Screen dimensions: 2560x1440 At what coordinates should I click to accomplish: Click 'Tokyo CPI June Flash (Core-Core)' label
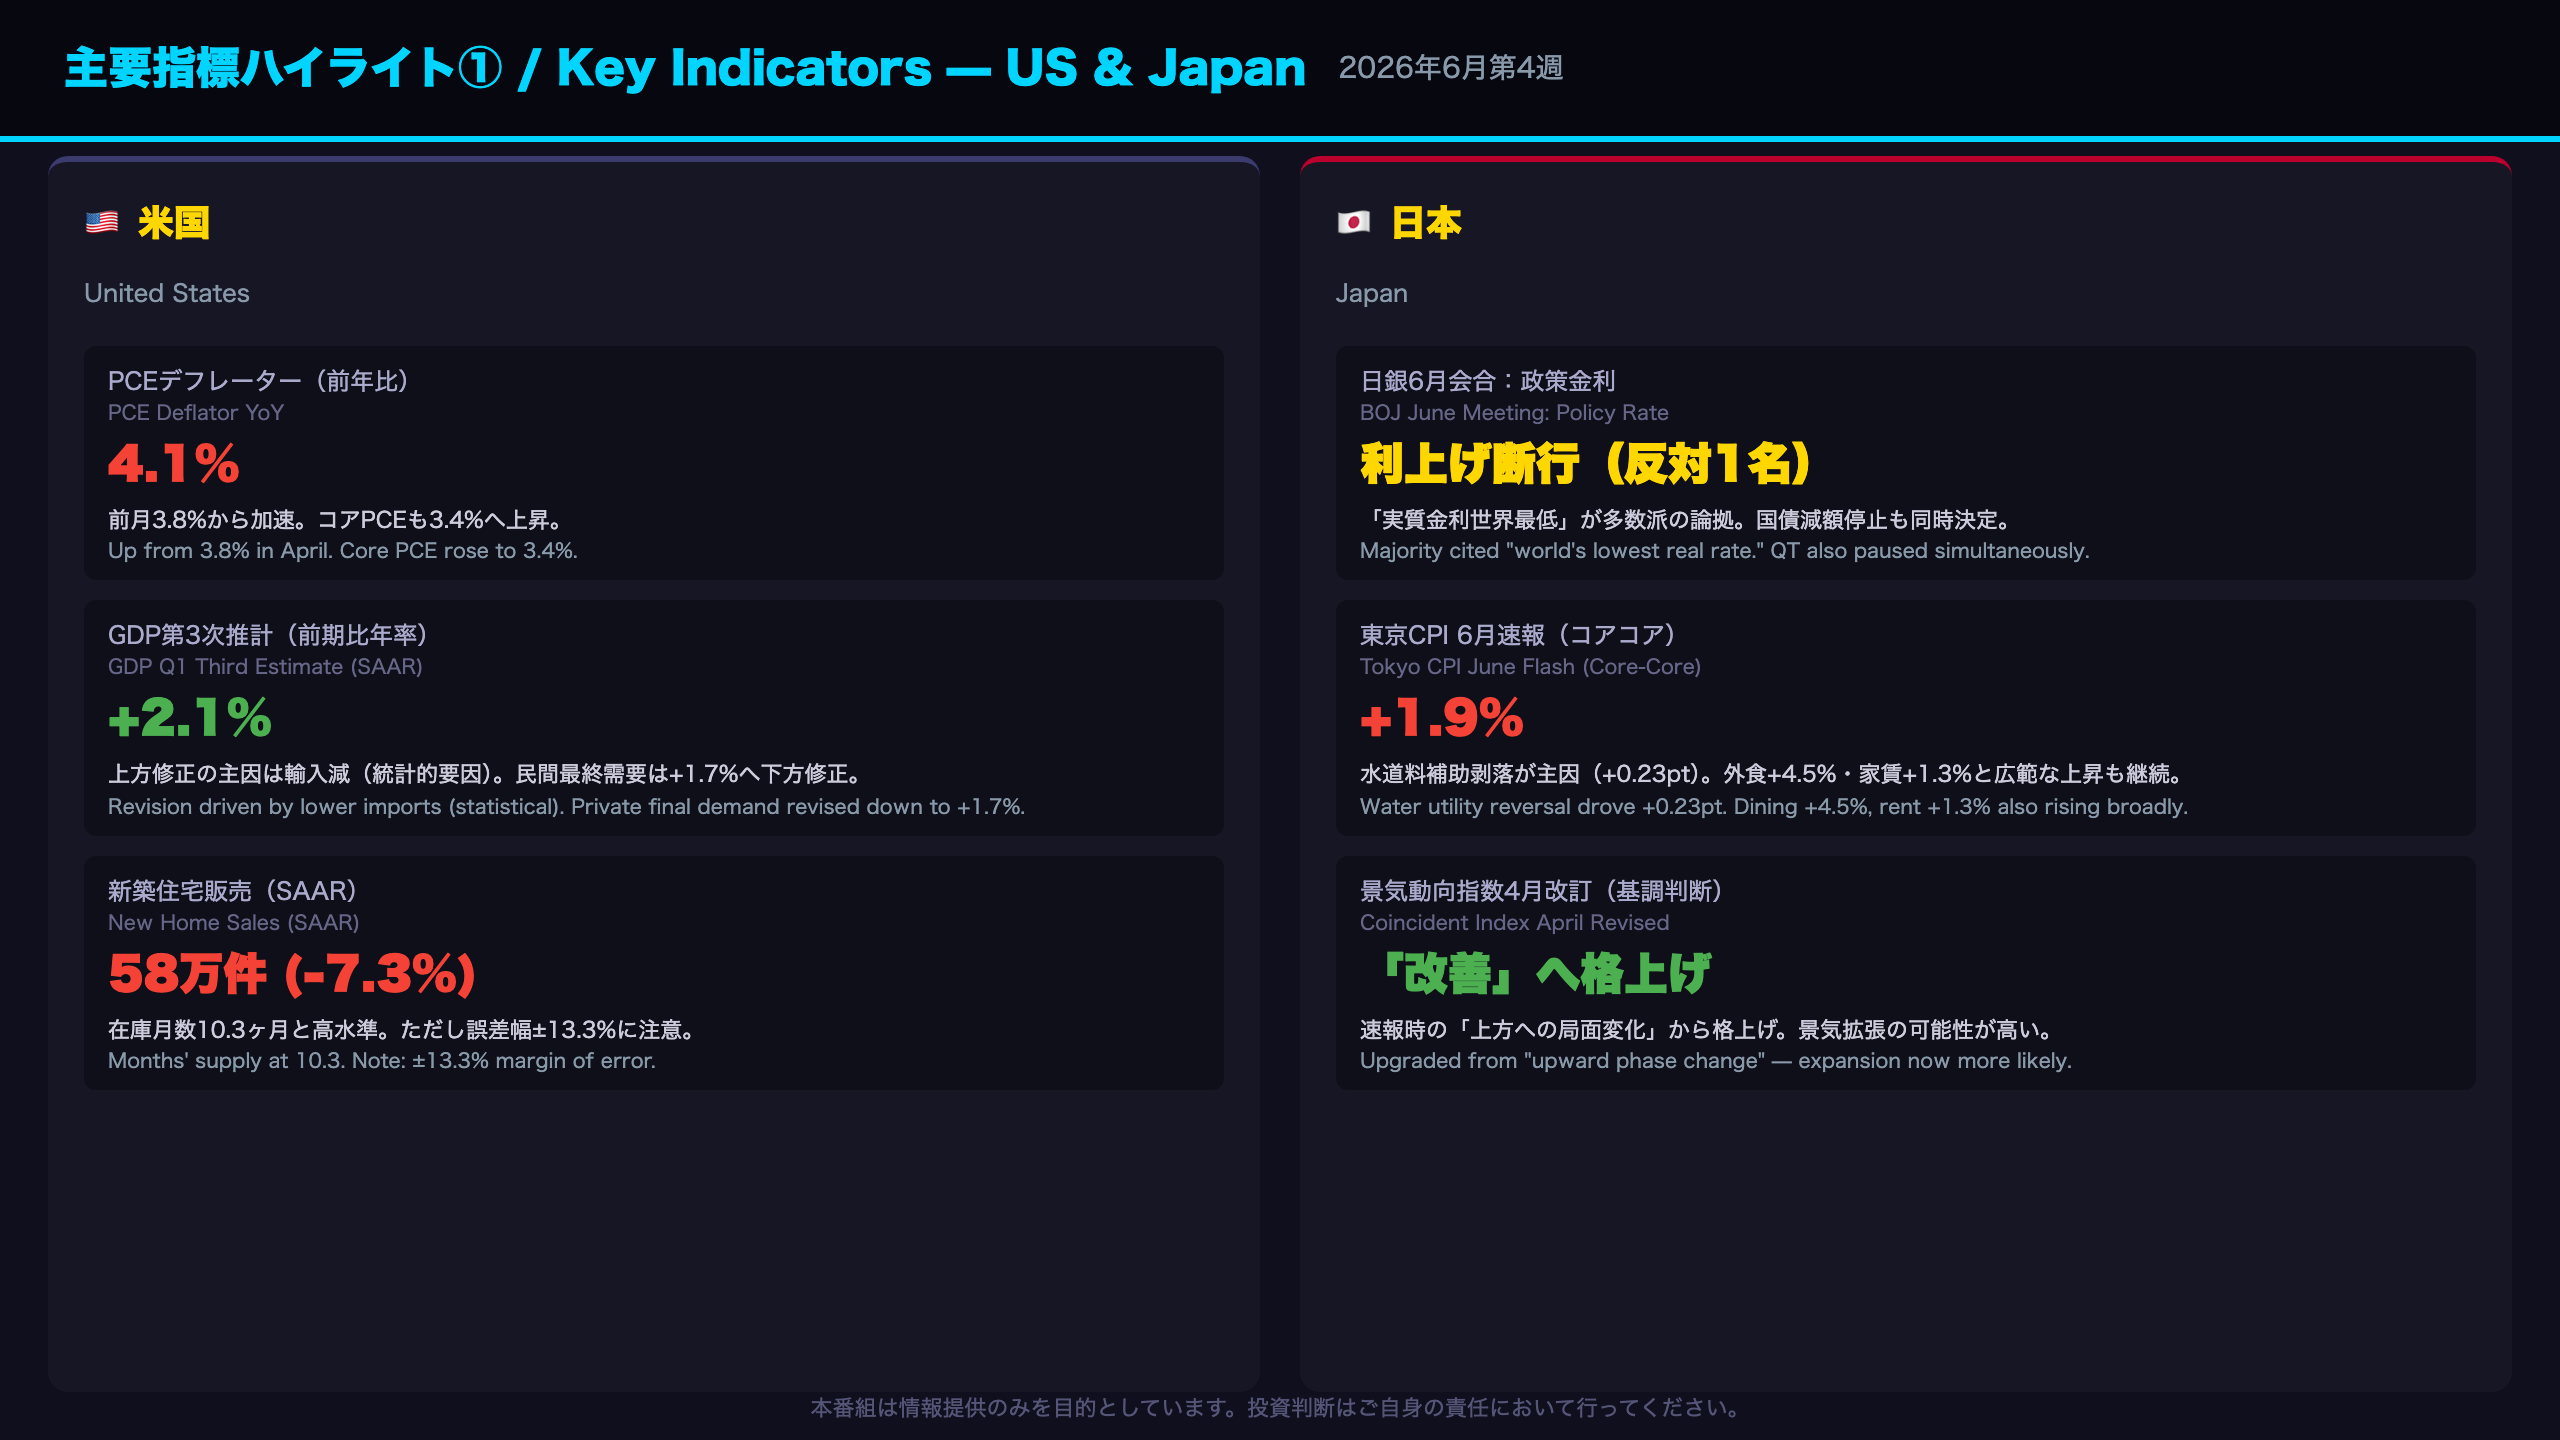[1530, 667]
